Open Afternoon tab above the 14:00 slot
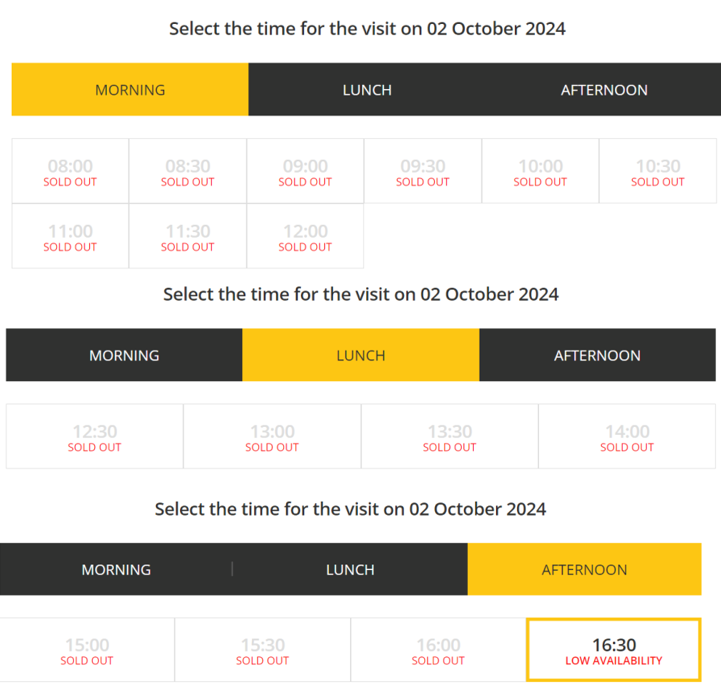This screenshot has width=721, height=693. click(x=597, y=355)
